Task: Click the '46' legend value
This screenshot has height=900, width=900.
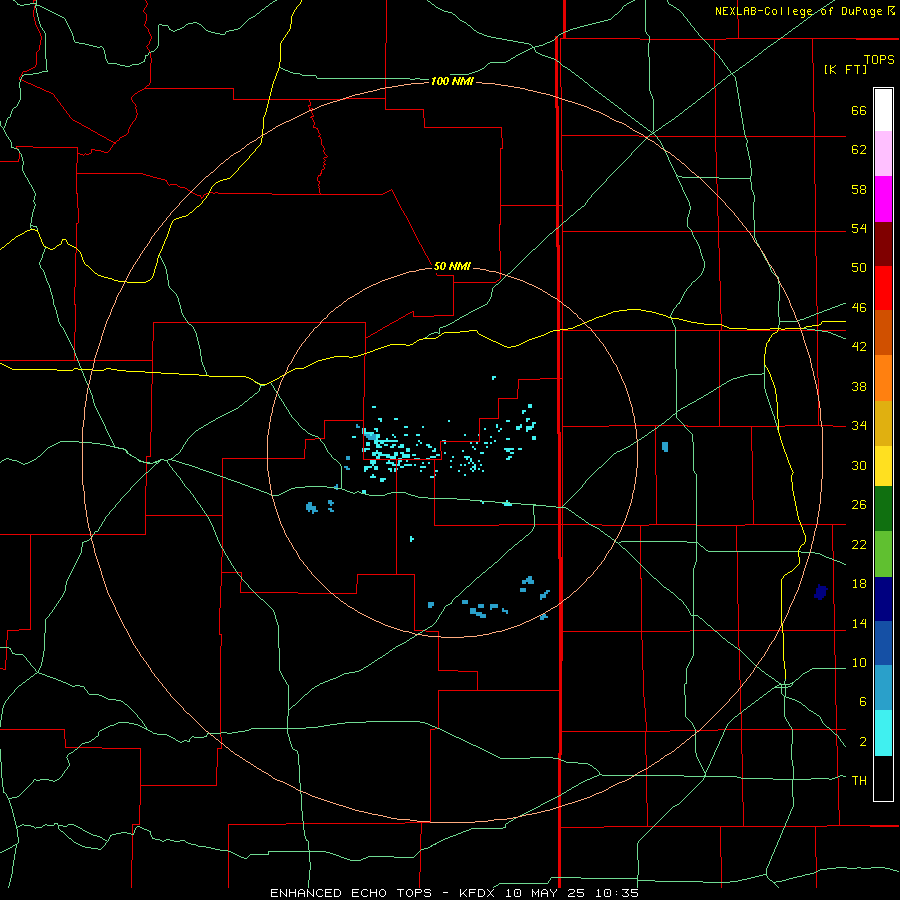Action: (859, 308)
